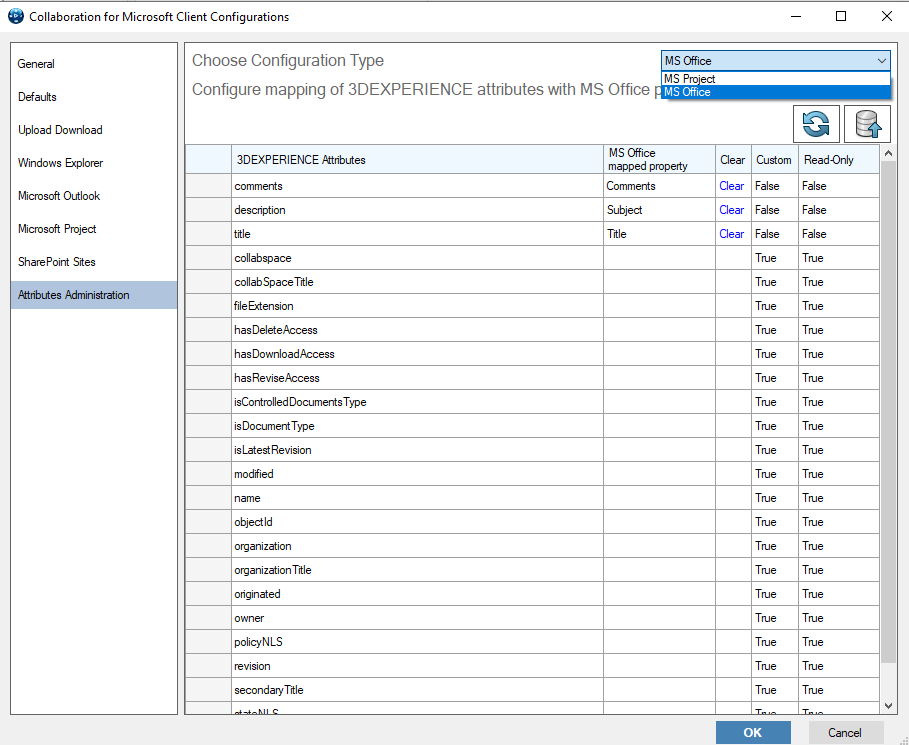
Task: Select the objectId attribute row
Action: (x=417, y=522)
